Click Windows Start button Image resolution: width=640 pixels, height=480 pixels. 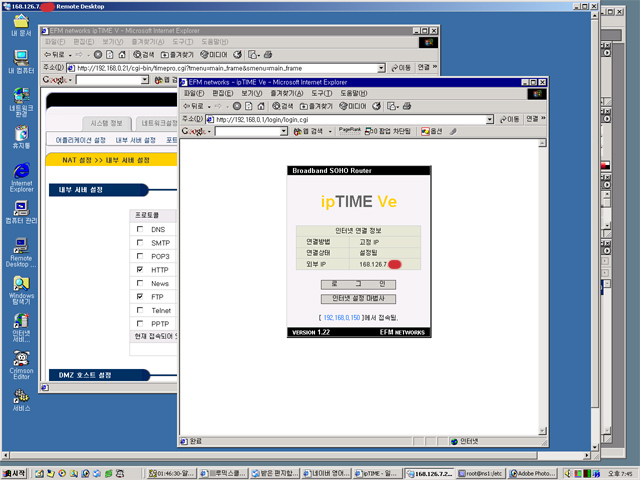click(x=14, y=473)
